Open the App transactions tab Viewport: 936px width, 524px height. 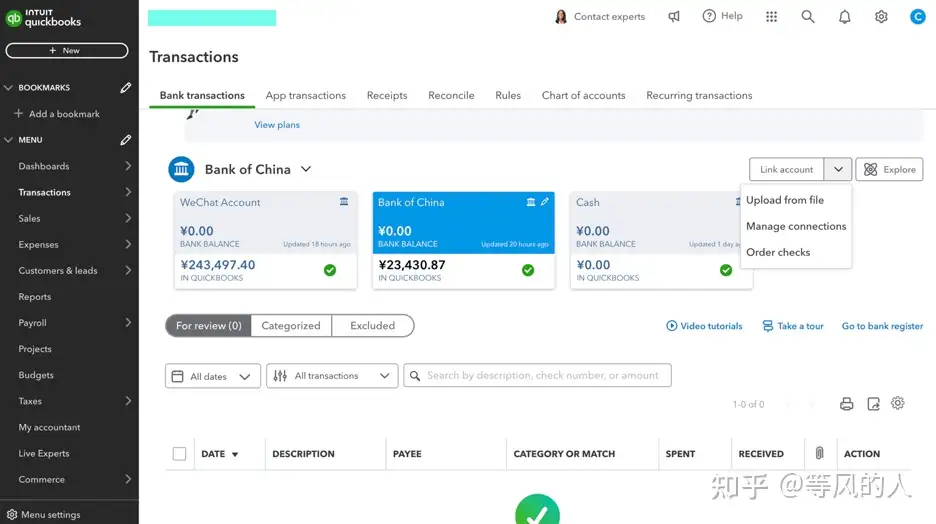pyautogui.click(x=306, y=95)
